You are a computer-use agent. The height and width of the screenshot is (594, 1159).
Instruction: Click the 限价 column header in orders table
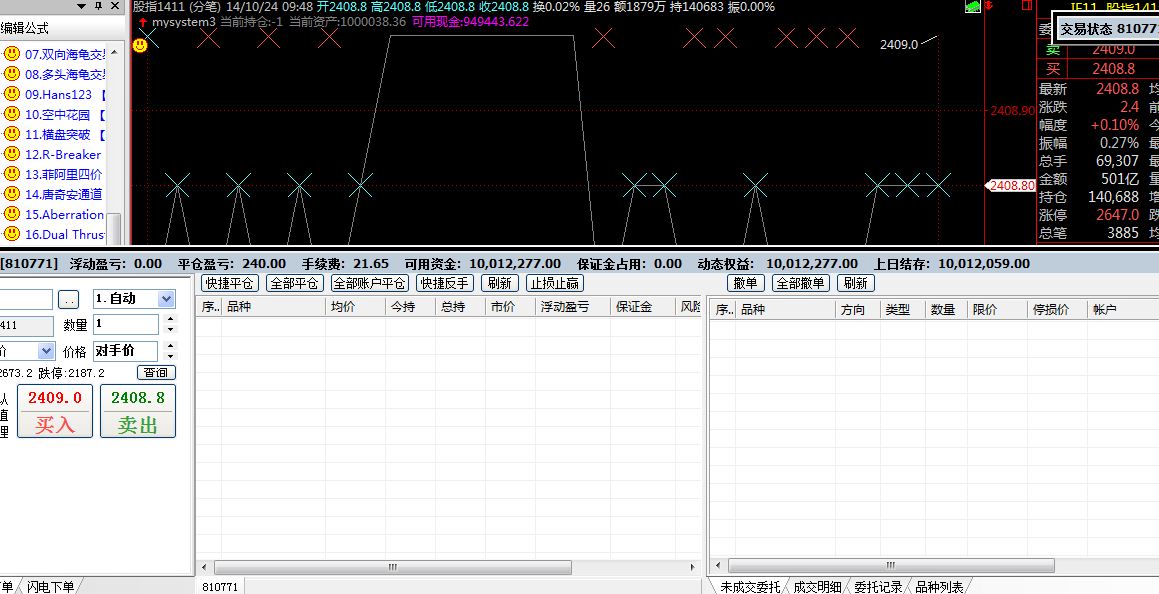997,310
